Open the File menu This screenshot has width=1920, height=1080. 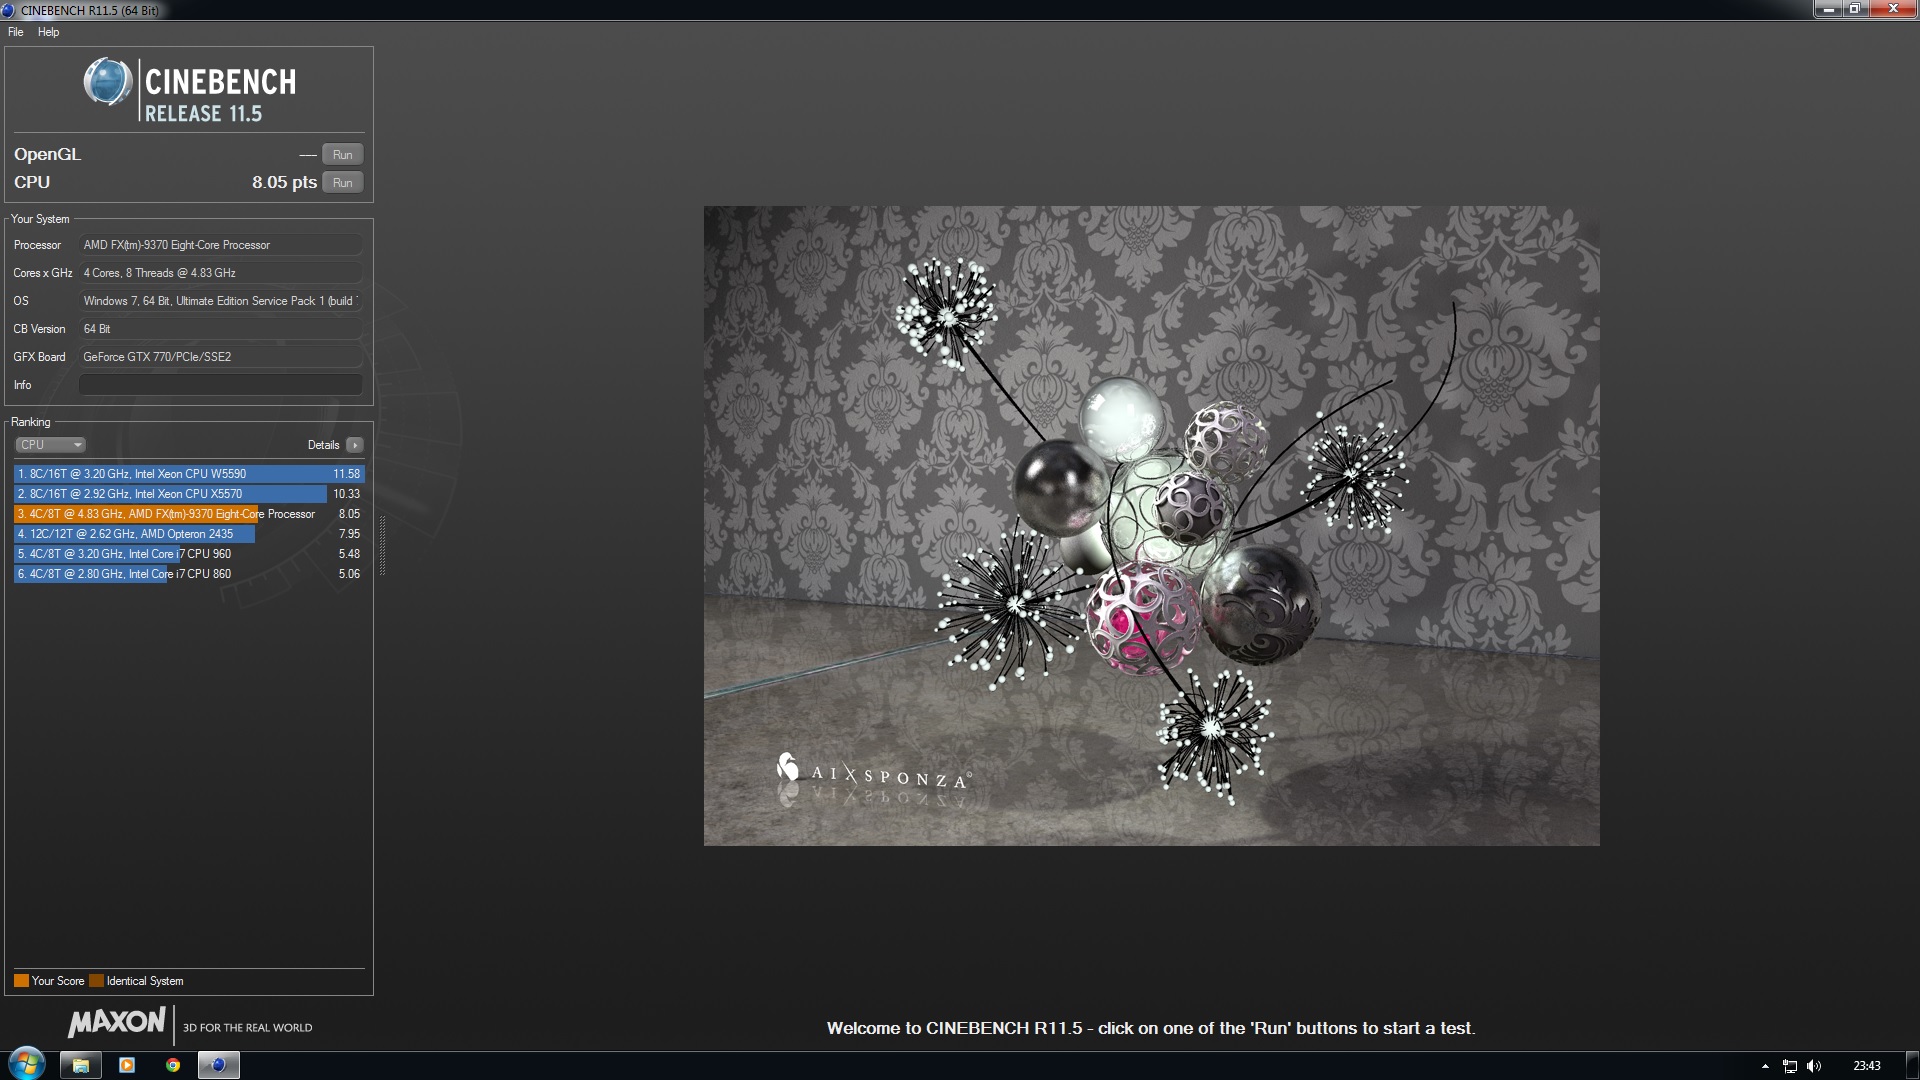(x=15, y=32)
